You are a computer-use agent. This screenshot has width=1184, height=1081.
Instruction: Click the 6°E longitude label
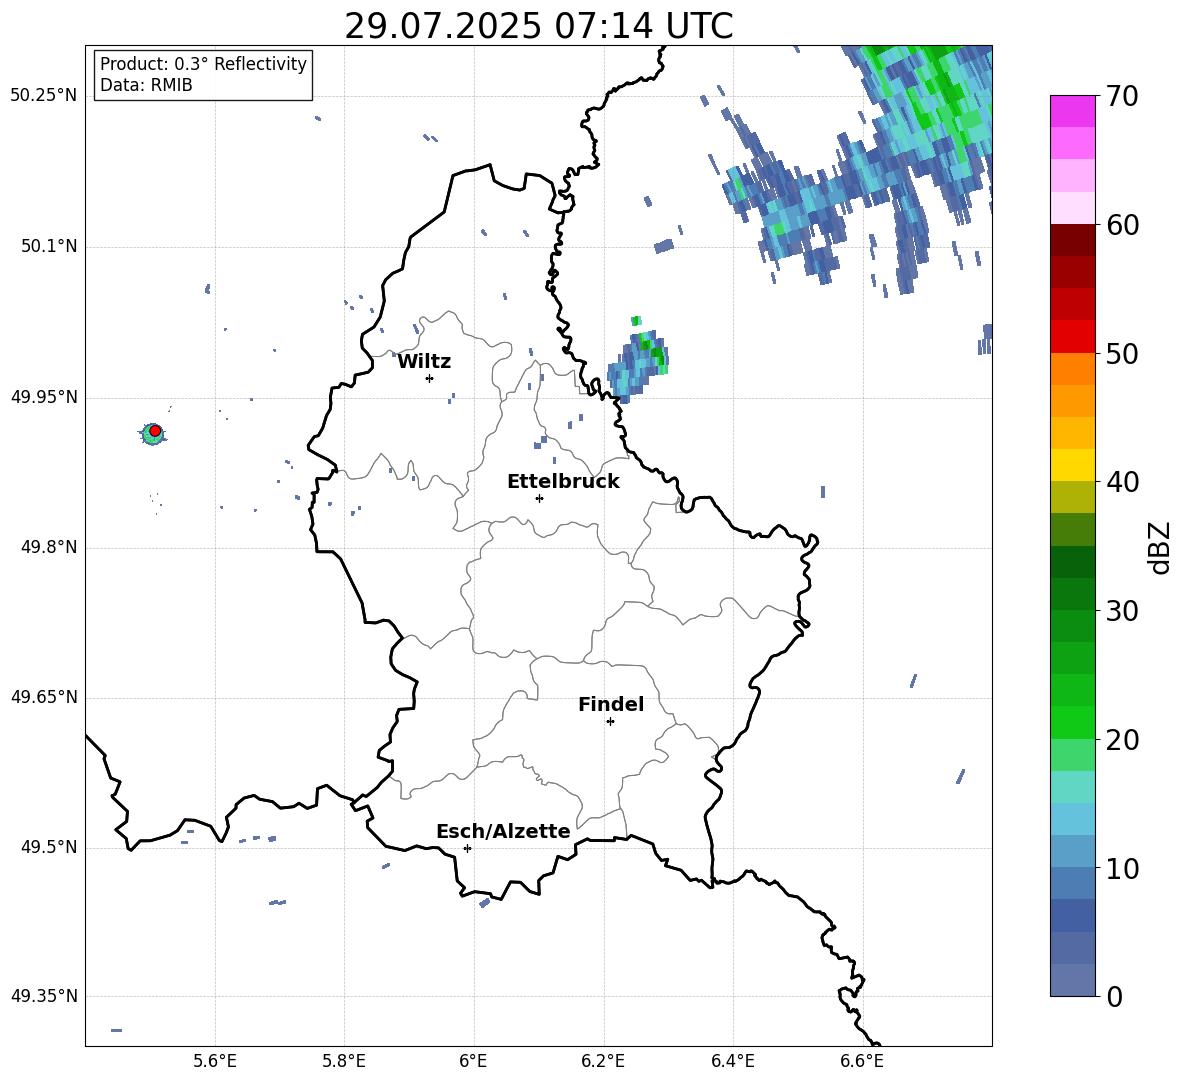(x=473, y=1061)
